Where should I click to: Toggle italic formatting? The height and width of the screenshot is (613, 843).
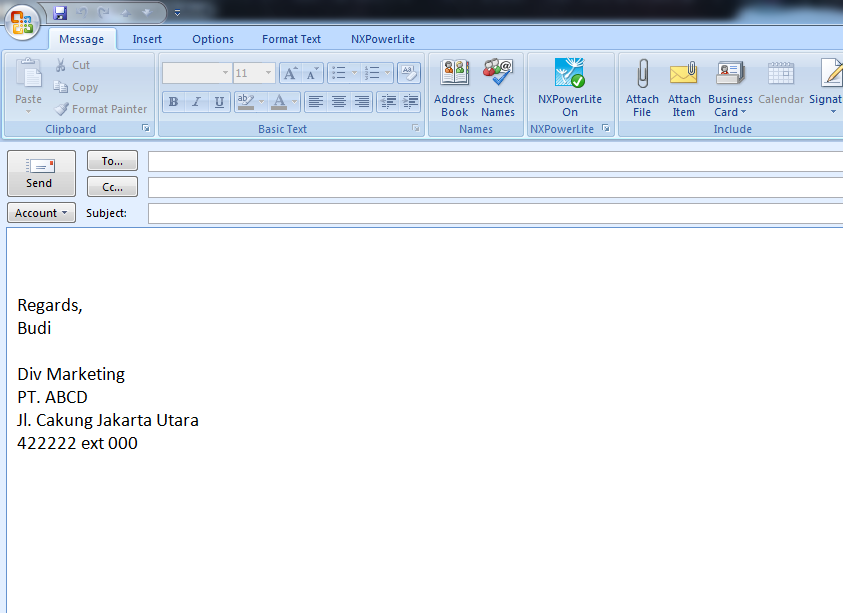click(195, 101)
